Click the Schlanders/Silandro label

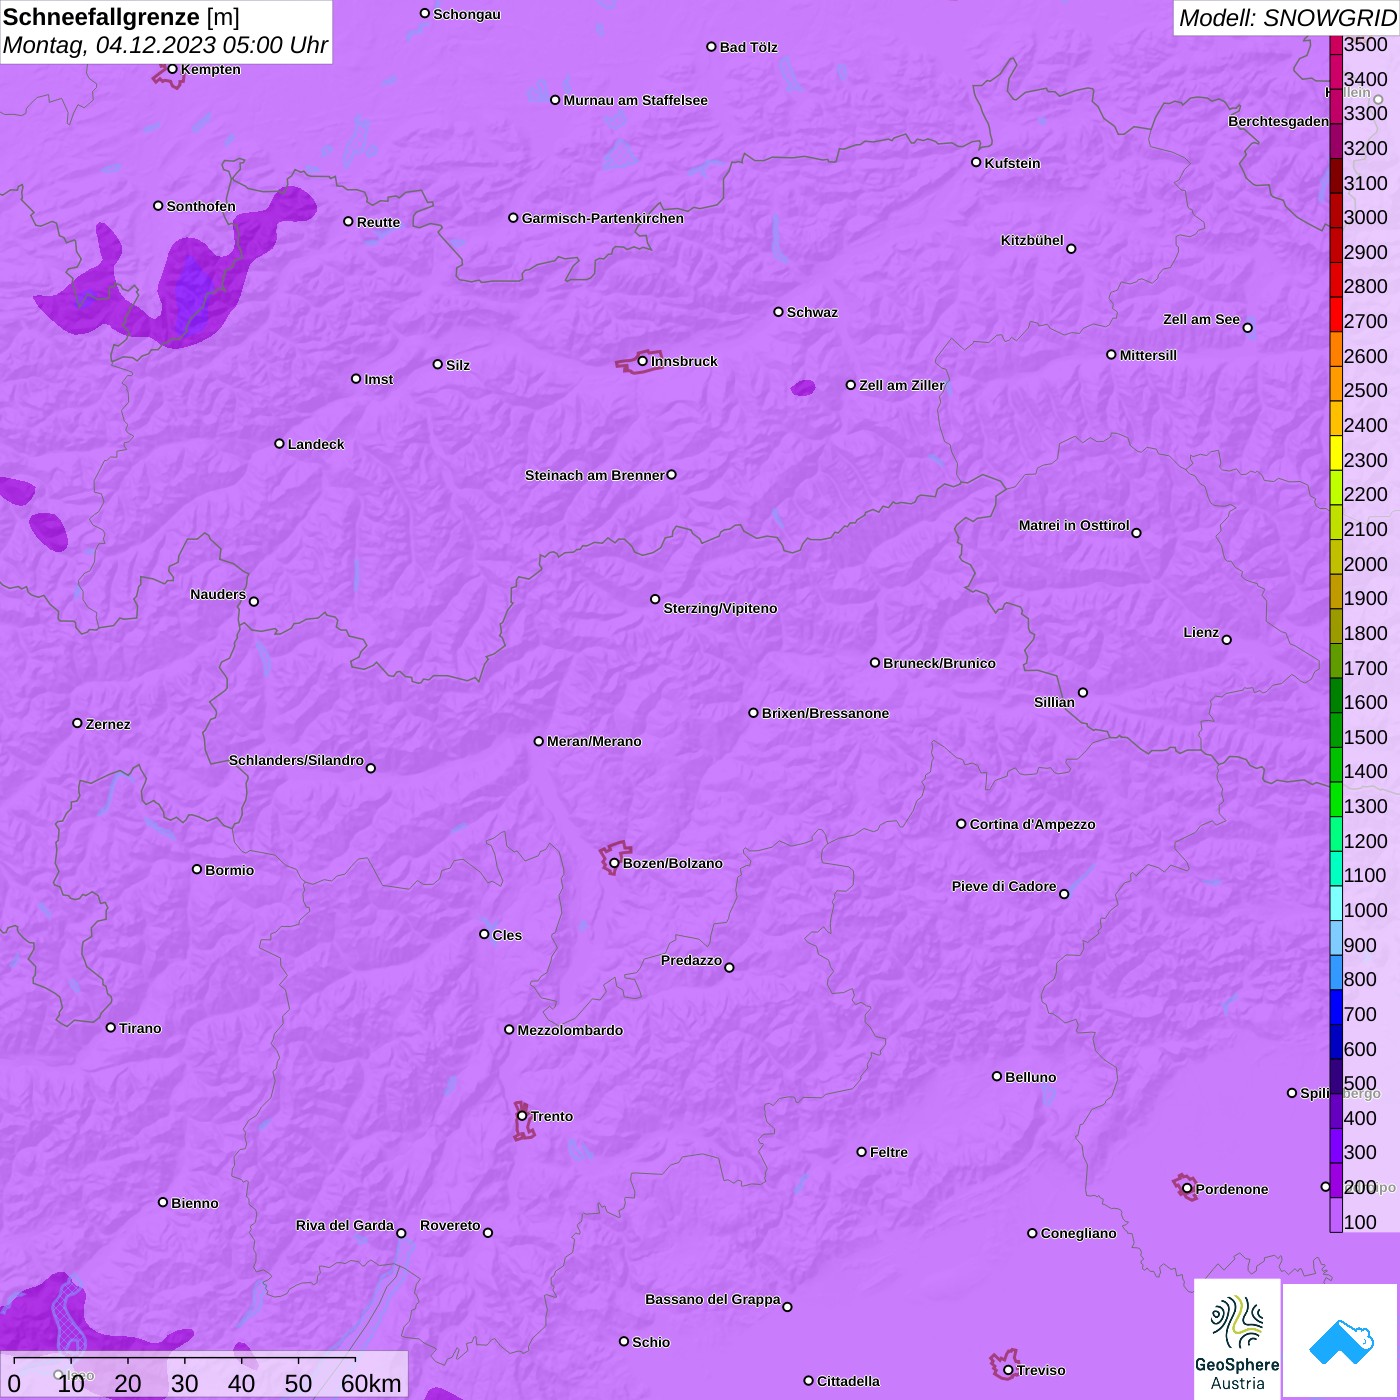[296, 760]
